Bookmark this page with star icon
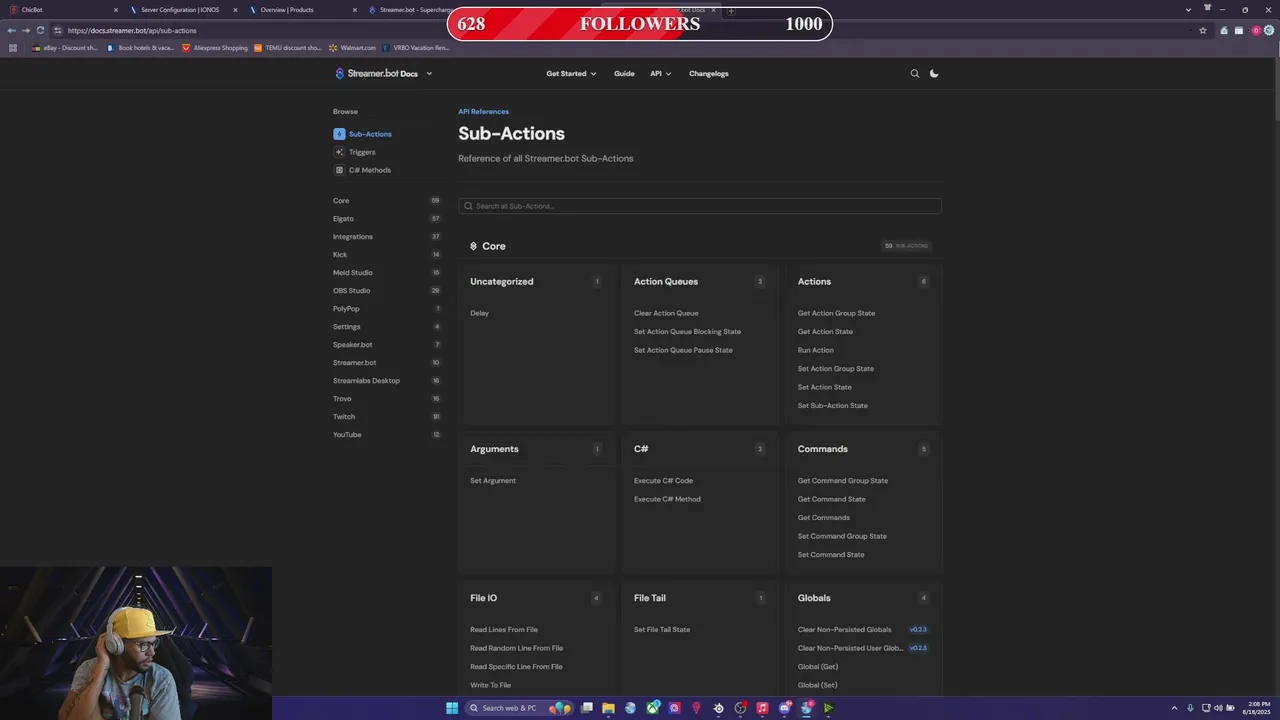Screen dimensions: 1280x720 pos(1203,30)
